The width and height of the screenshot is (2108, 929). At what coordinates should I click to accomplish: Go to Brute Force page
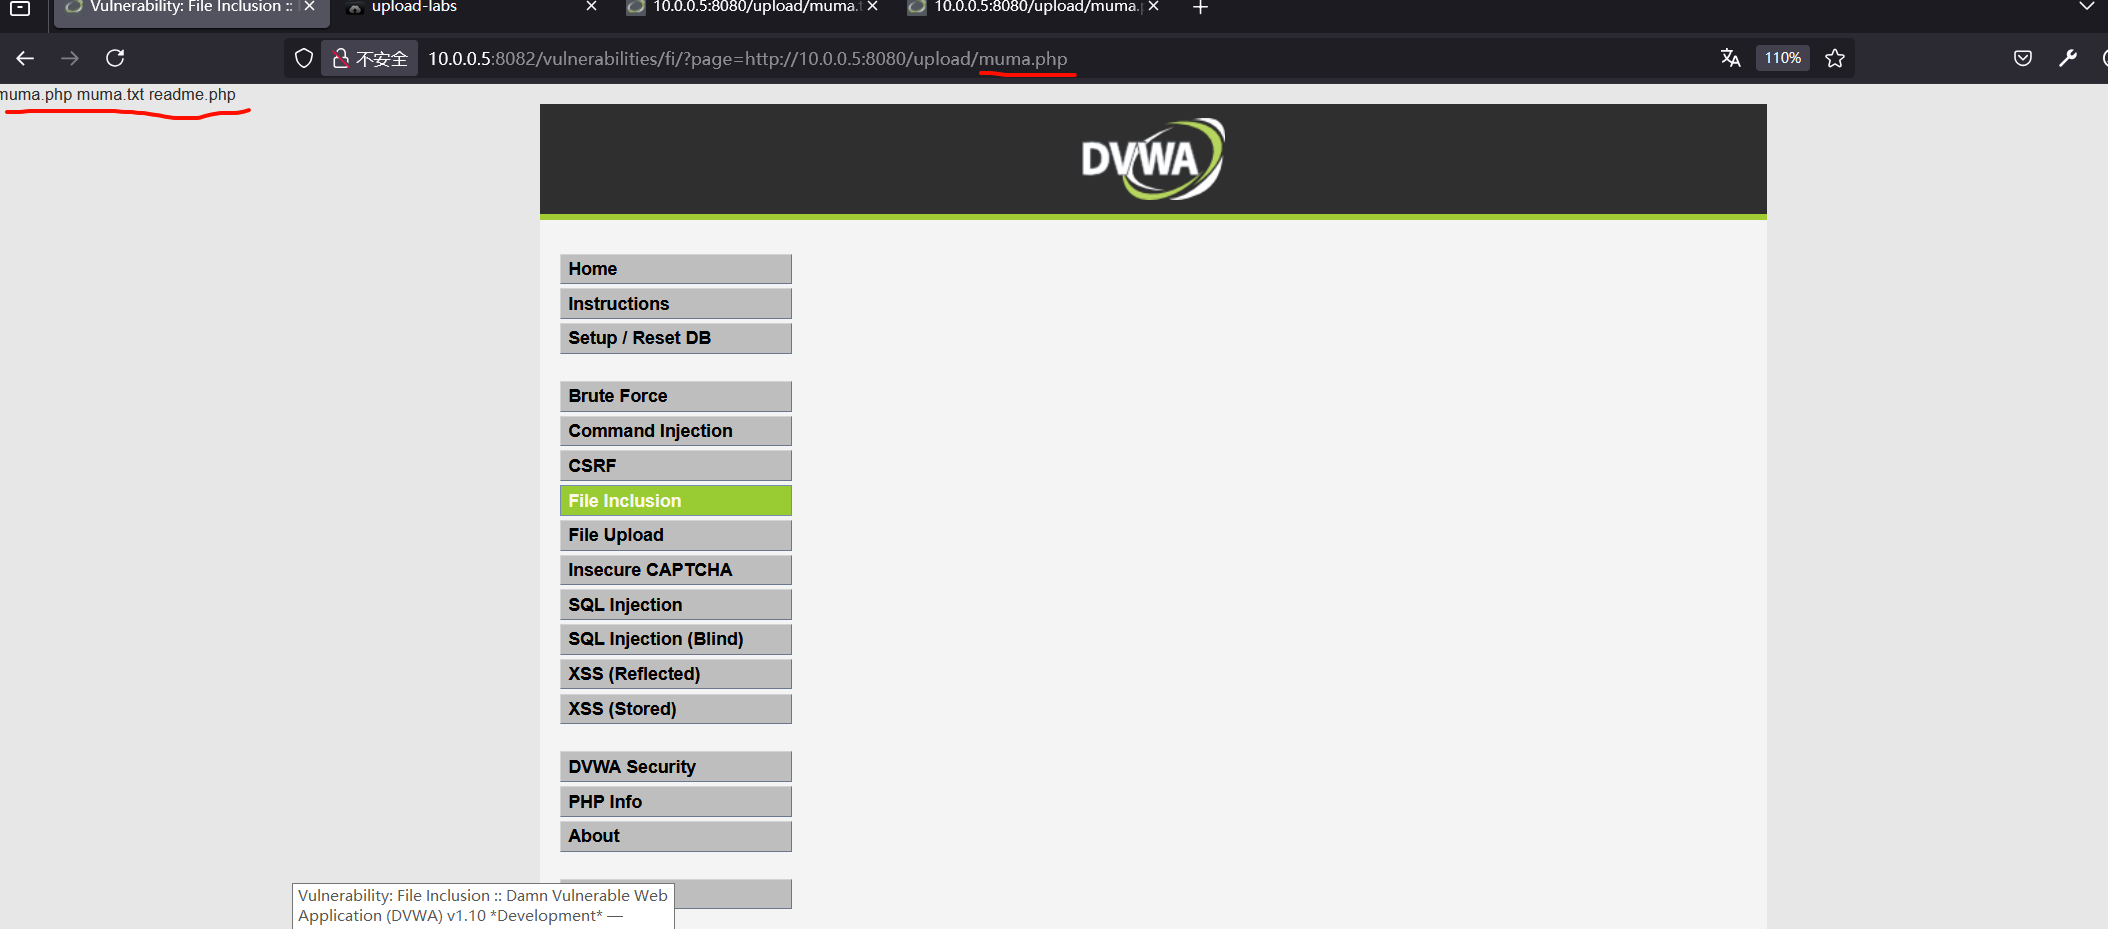[676, 396]
